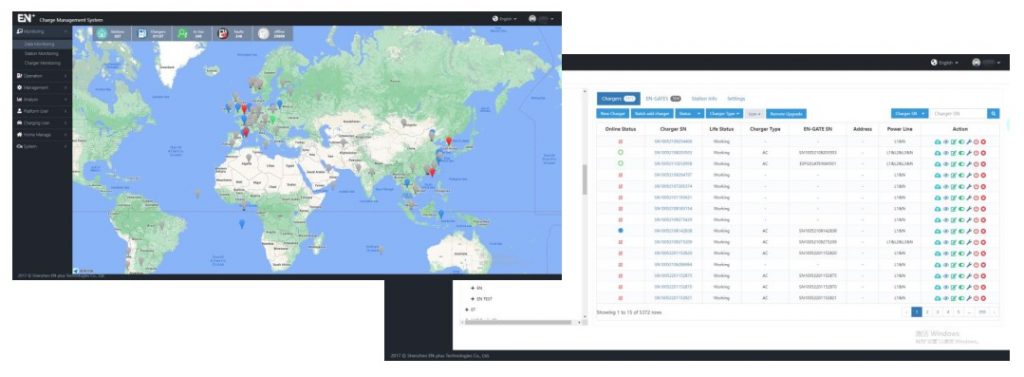1024x377 pixels.
Task: Click the Offline status icon above the map
Action: 263,33
